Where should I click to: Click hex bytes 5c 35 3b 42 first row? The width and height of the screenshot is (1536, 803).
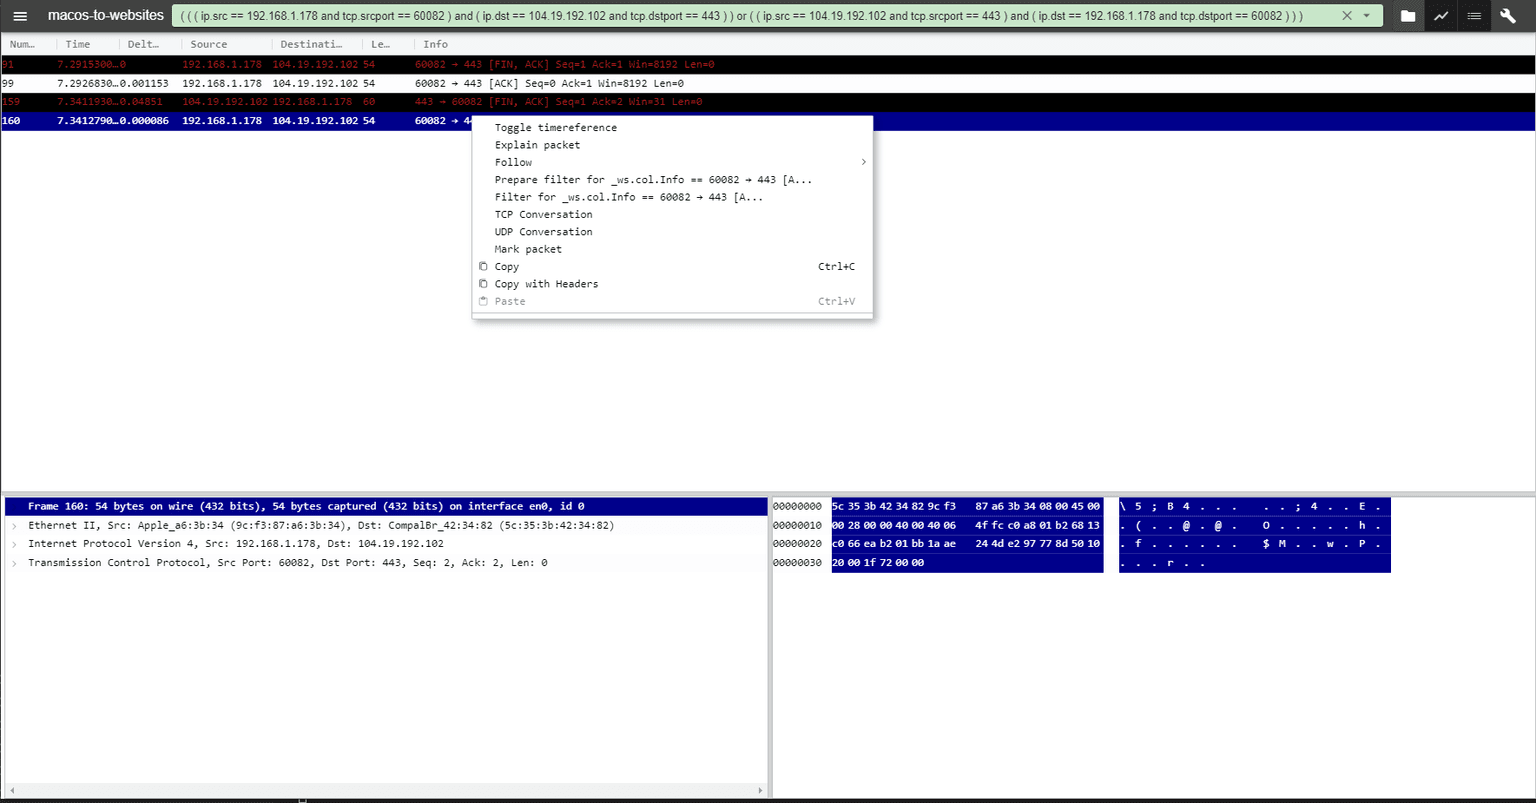967,506
